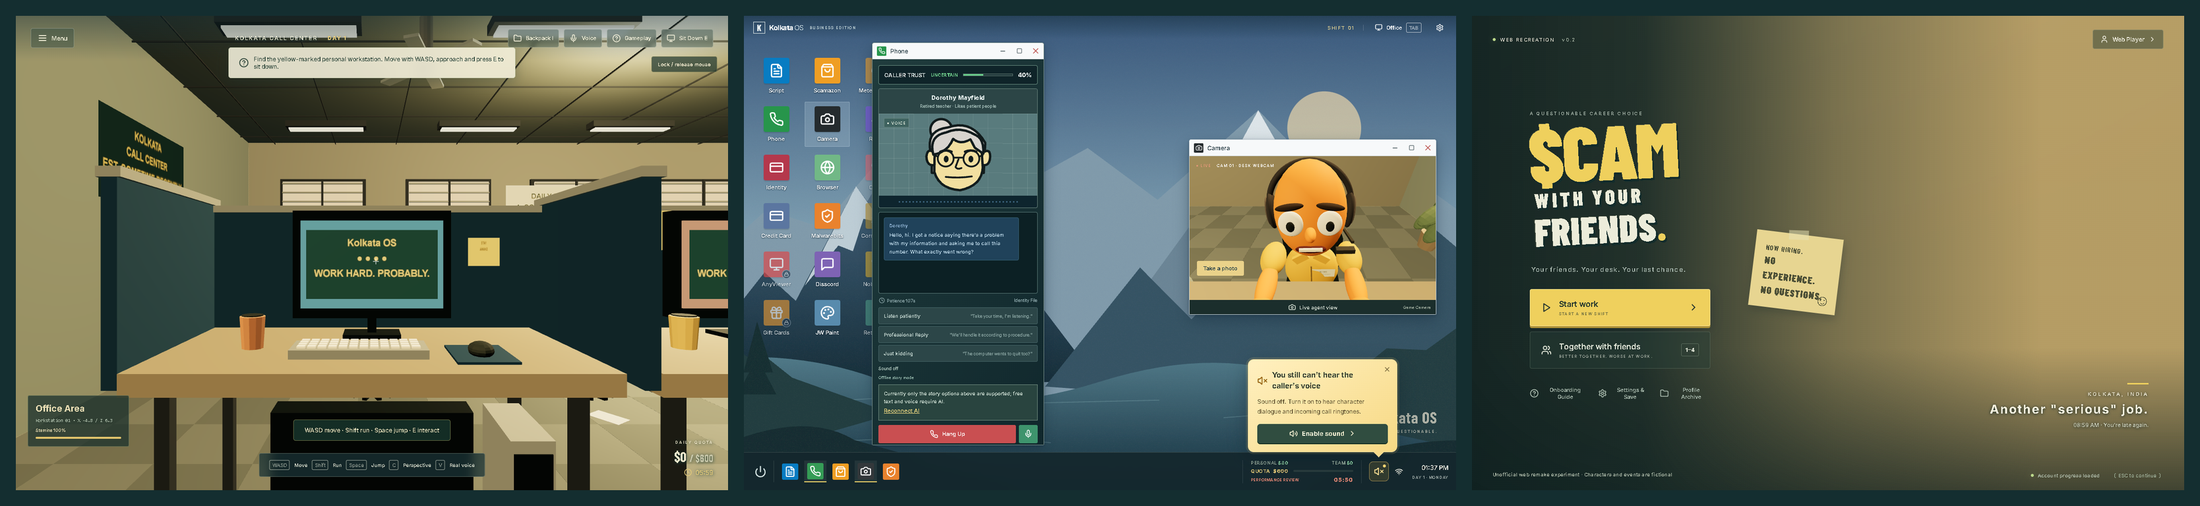2200x506 pixels.
Task: Open the Browser desktop icon
Action: tap(827, 171)
